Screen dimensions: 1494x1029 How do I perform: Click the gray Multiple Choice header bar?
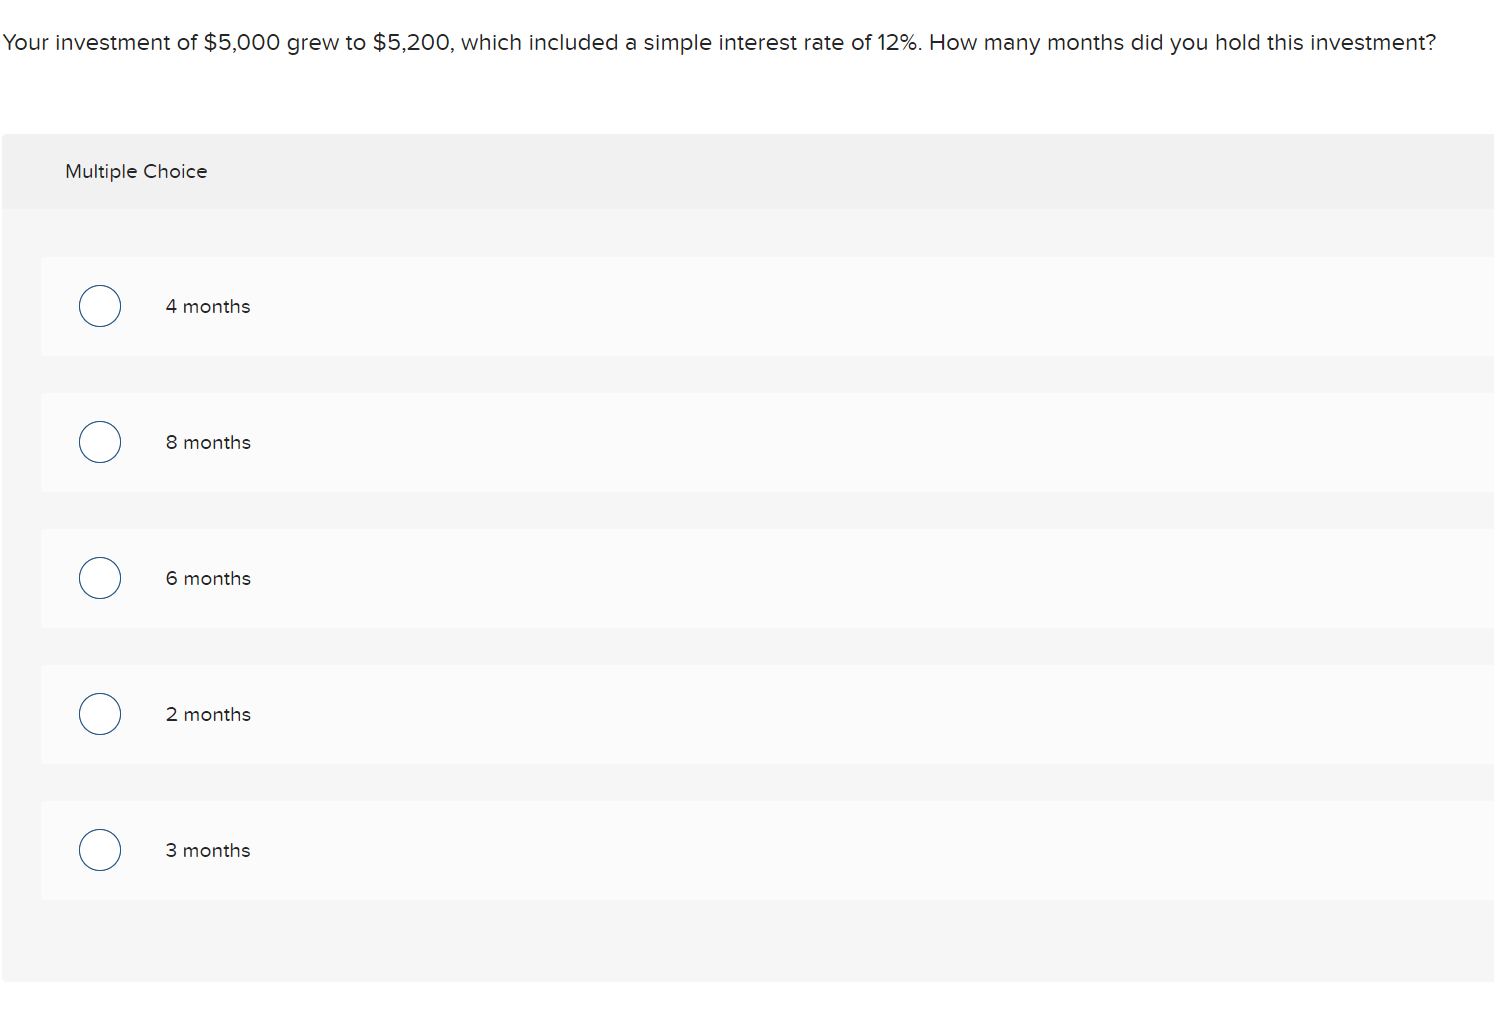point(748,172)
